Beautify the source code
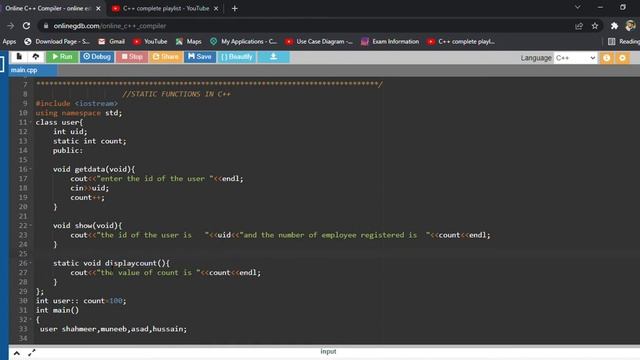 237,57
